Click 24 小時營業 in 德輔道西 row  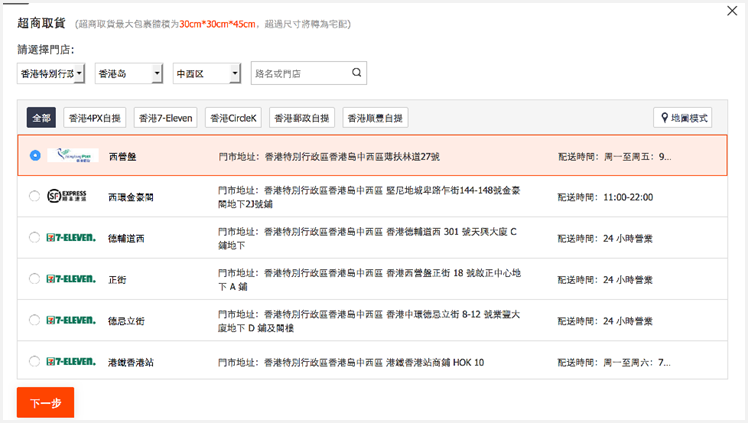coord(628,238)
